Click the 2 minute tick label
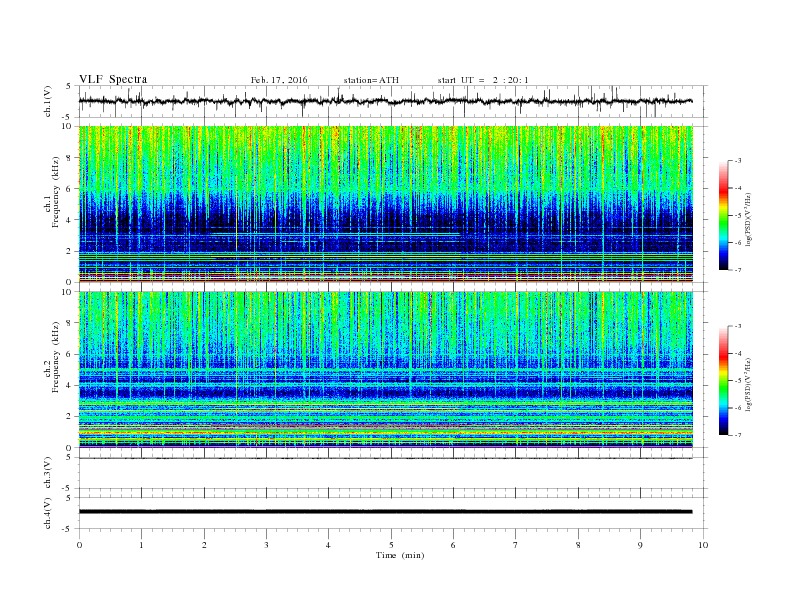Image resolution: width=792 pixels, height=612 pixels. coord(204,545)
